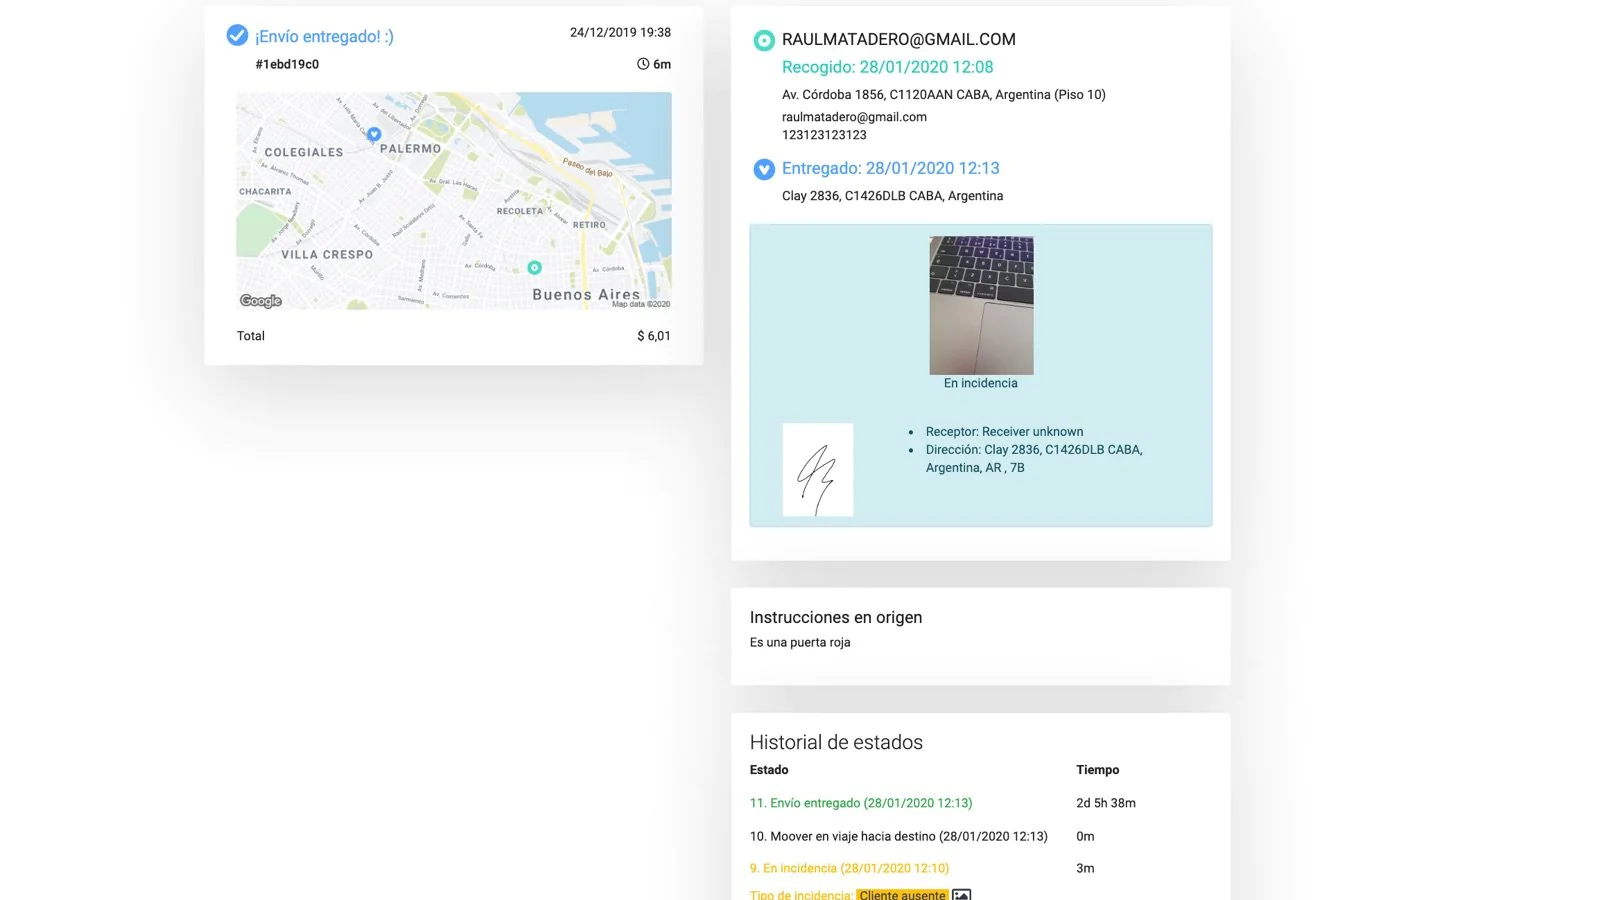The image size is (1600, 900).
Task: Click the blue delivered checkmark icon
Action: tap(237, 36)
